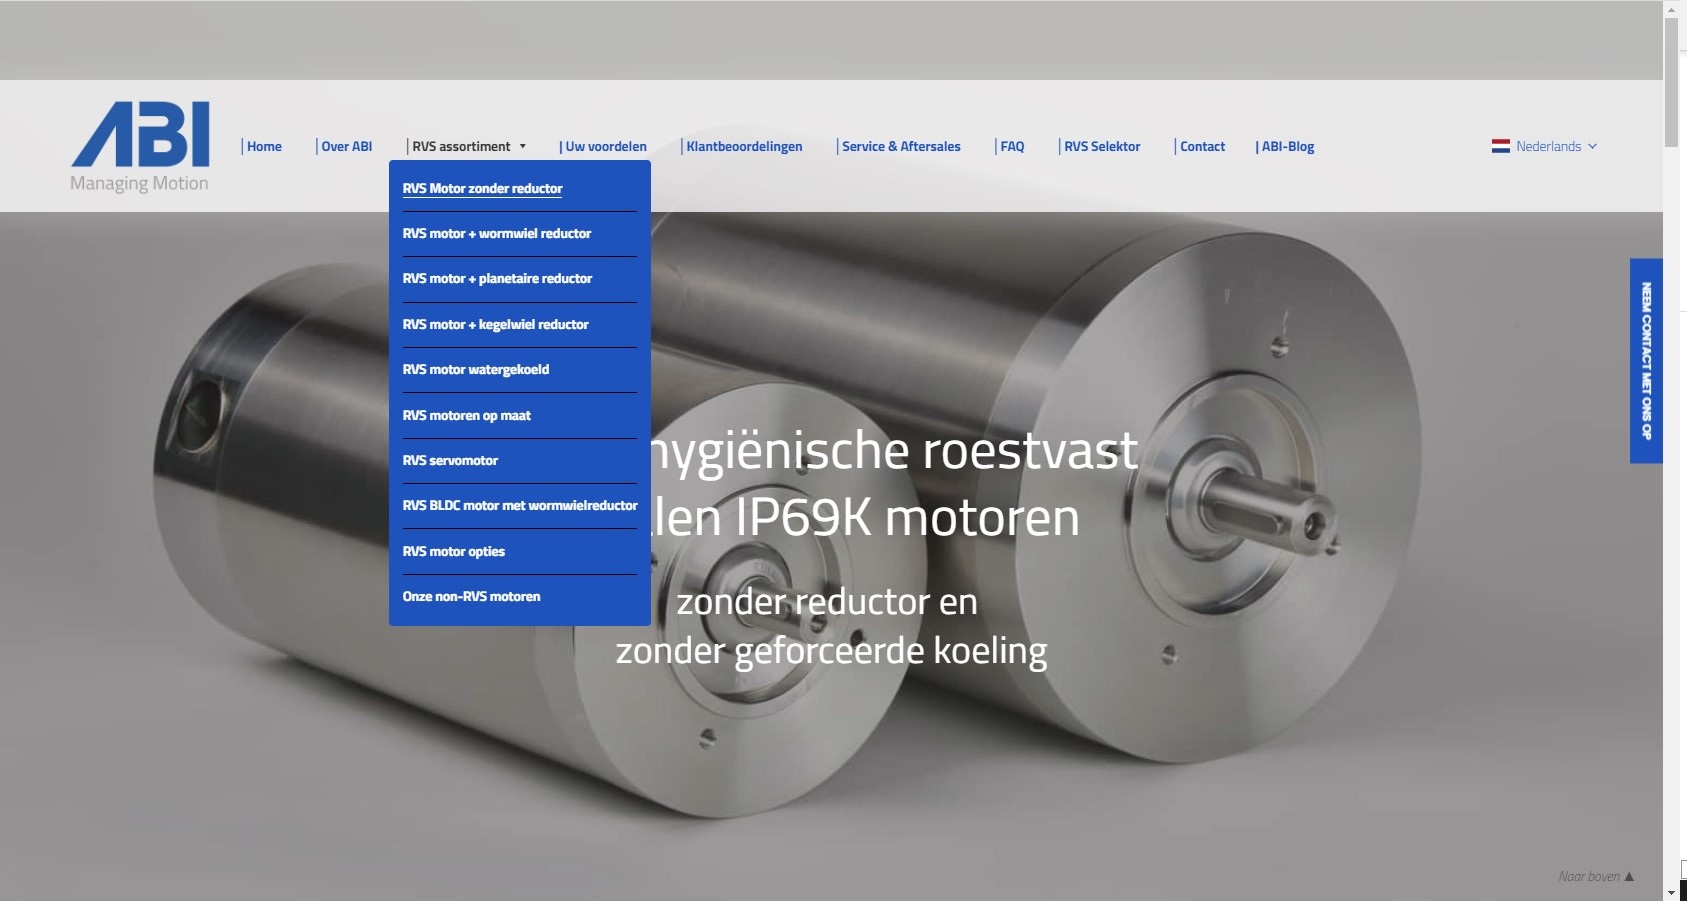The width and height of the screenshot is (1687, 901).
Task: Choose RVS servomotor from the menu
Action: (450, 460)
